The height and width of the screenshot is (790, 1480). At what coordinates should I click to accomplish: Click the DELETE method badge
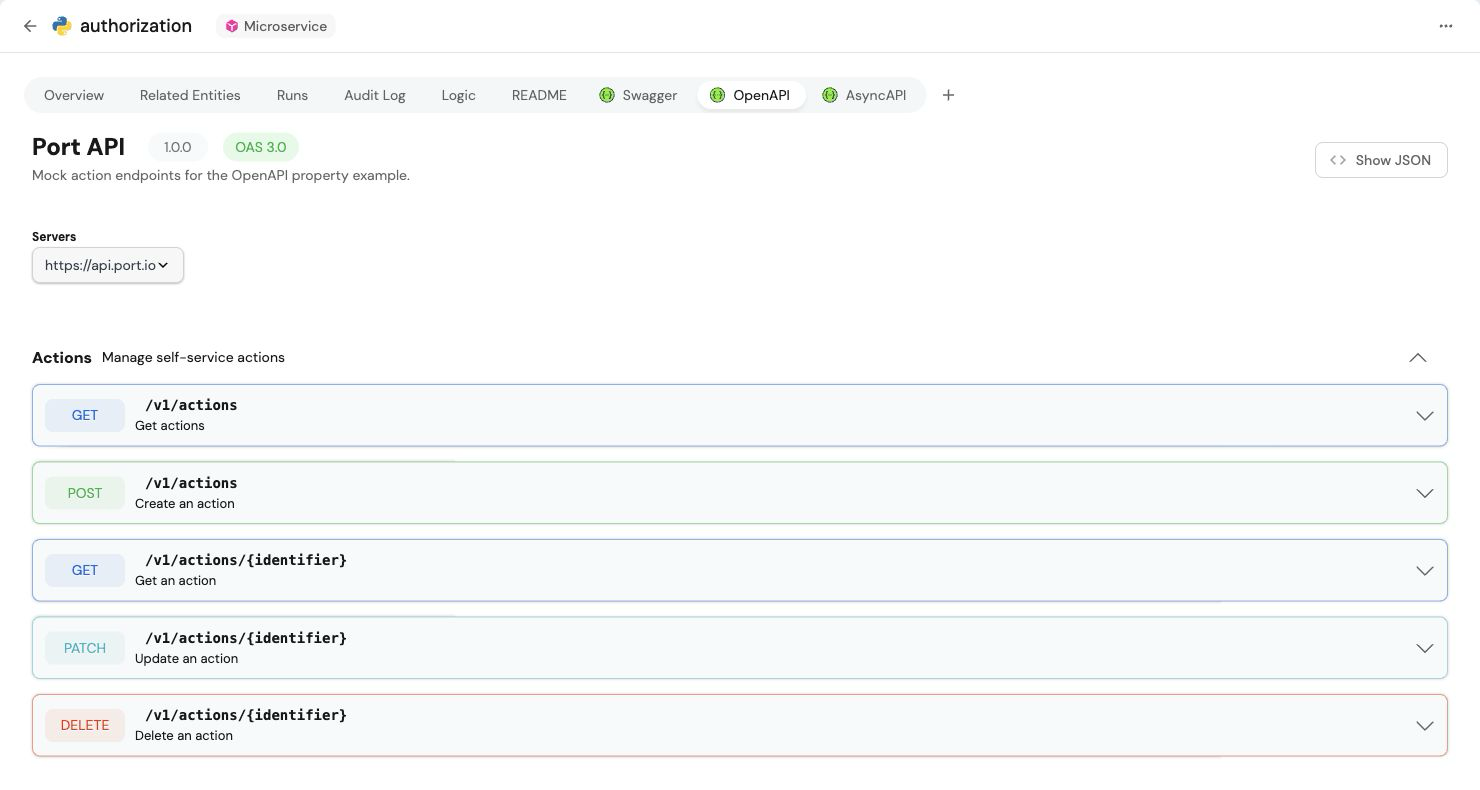(x=85, y=725)
